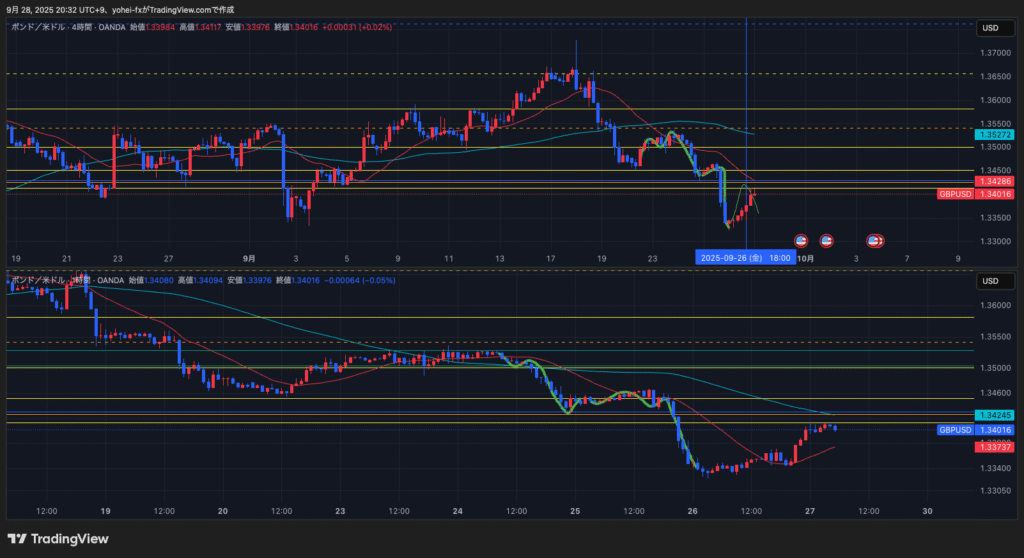Select the red GBPUSD symbol tag on upper chart
Image resolution: width=1024 pixels, height=558 pixels.
point(957,194)
